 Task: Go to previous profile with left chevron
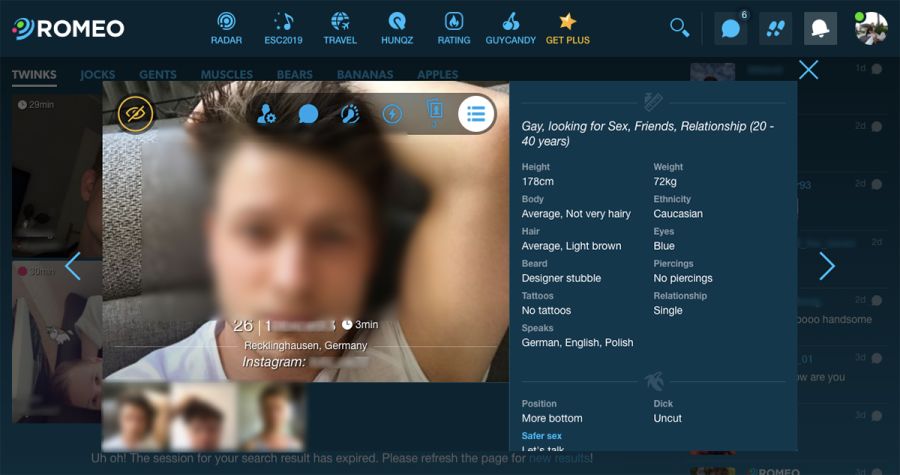[72, 266]
